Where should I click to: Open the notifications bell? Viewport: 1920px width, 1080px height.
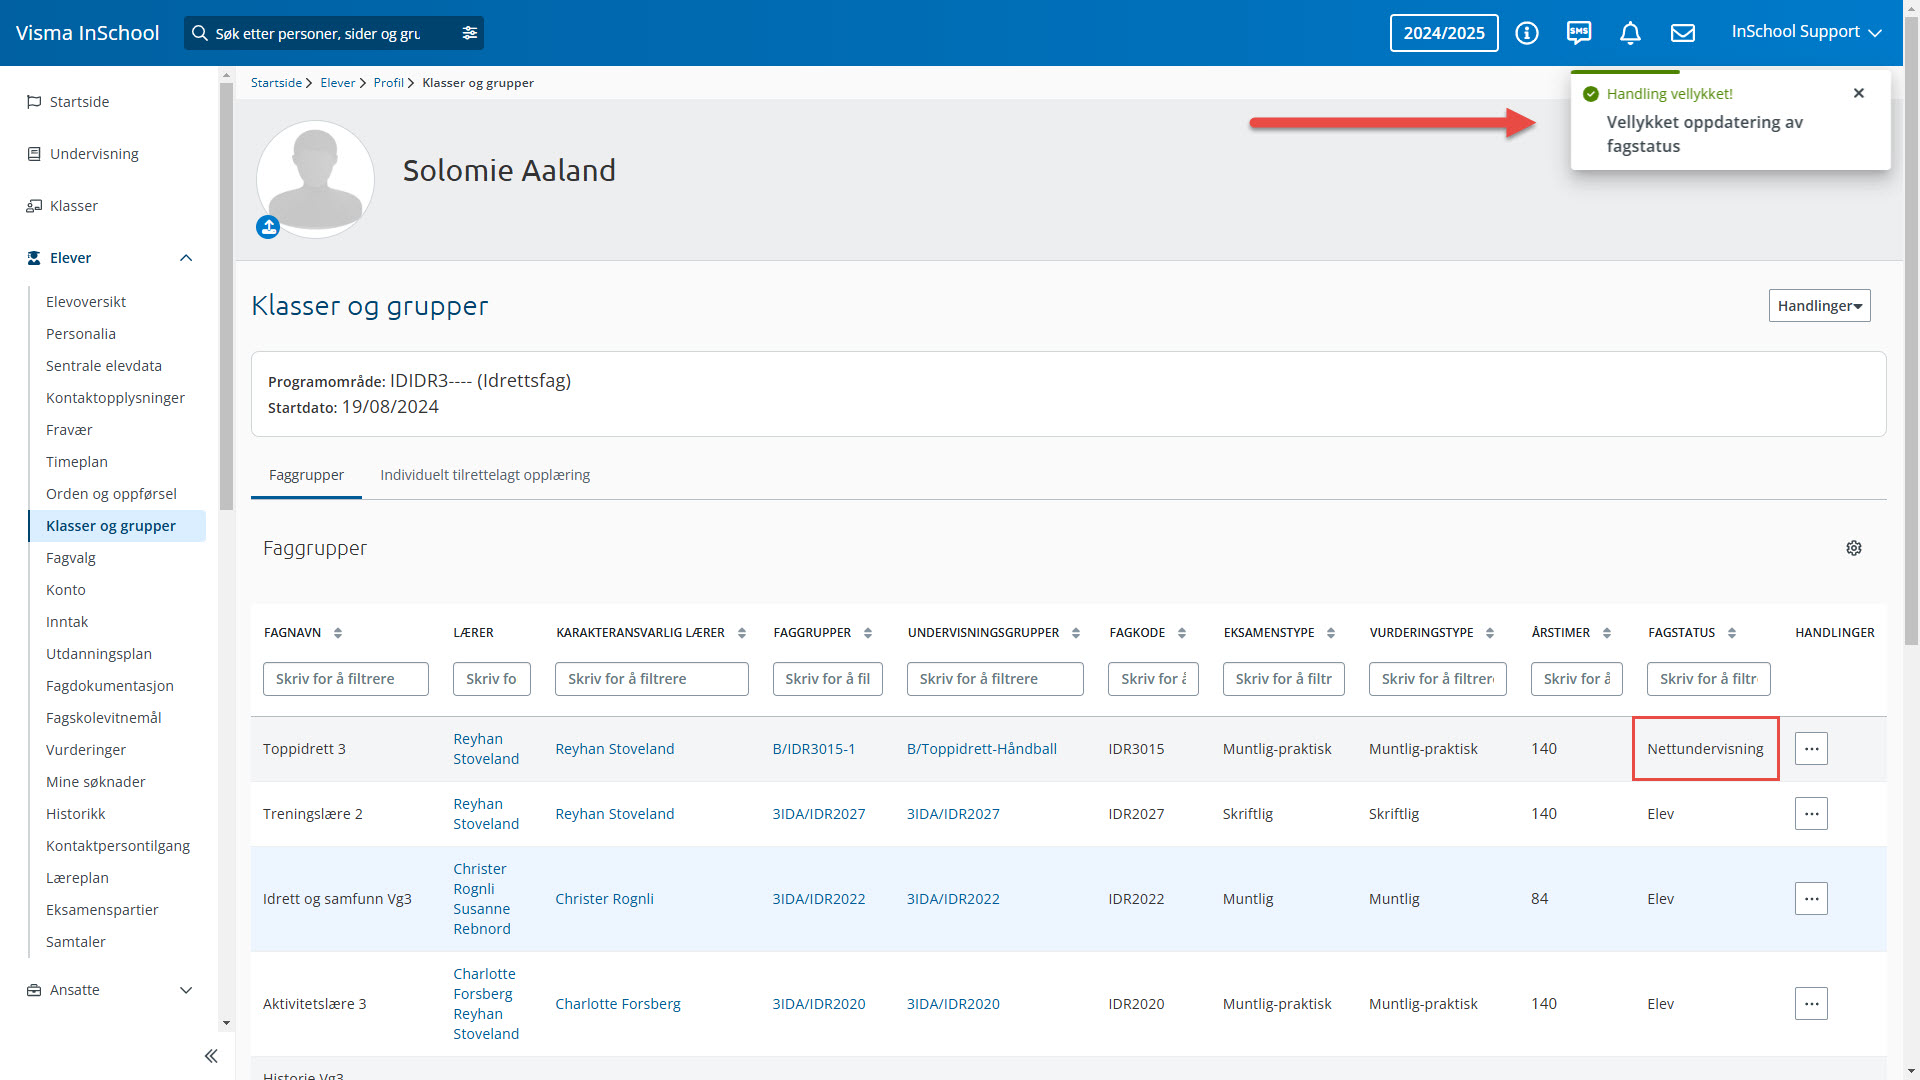point(1630,33)
